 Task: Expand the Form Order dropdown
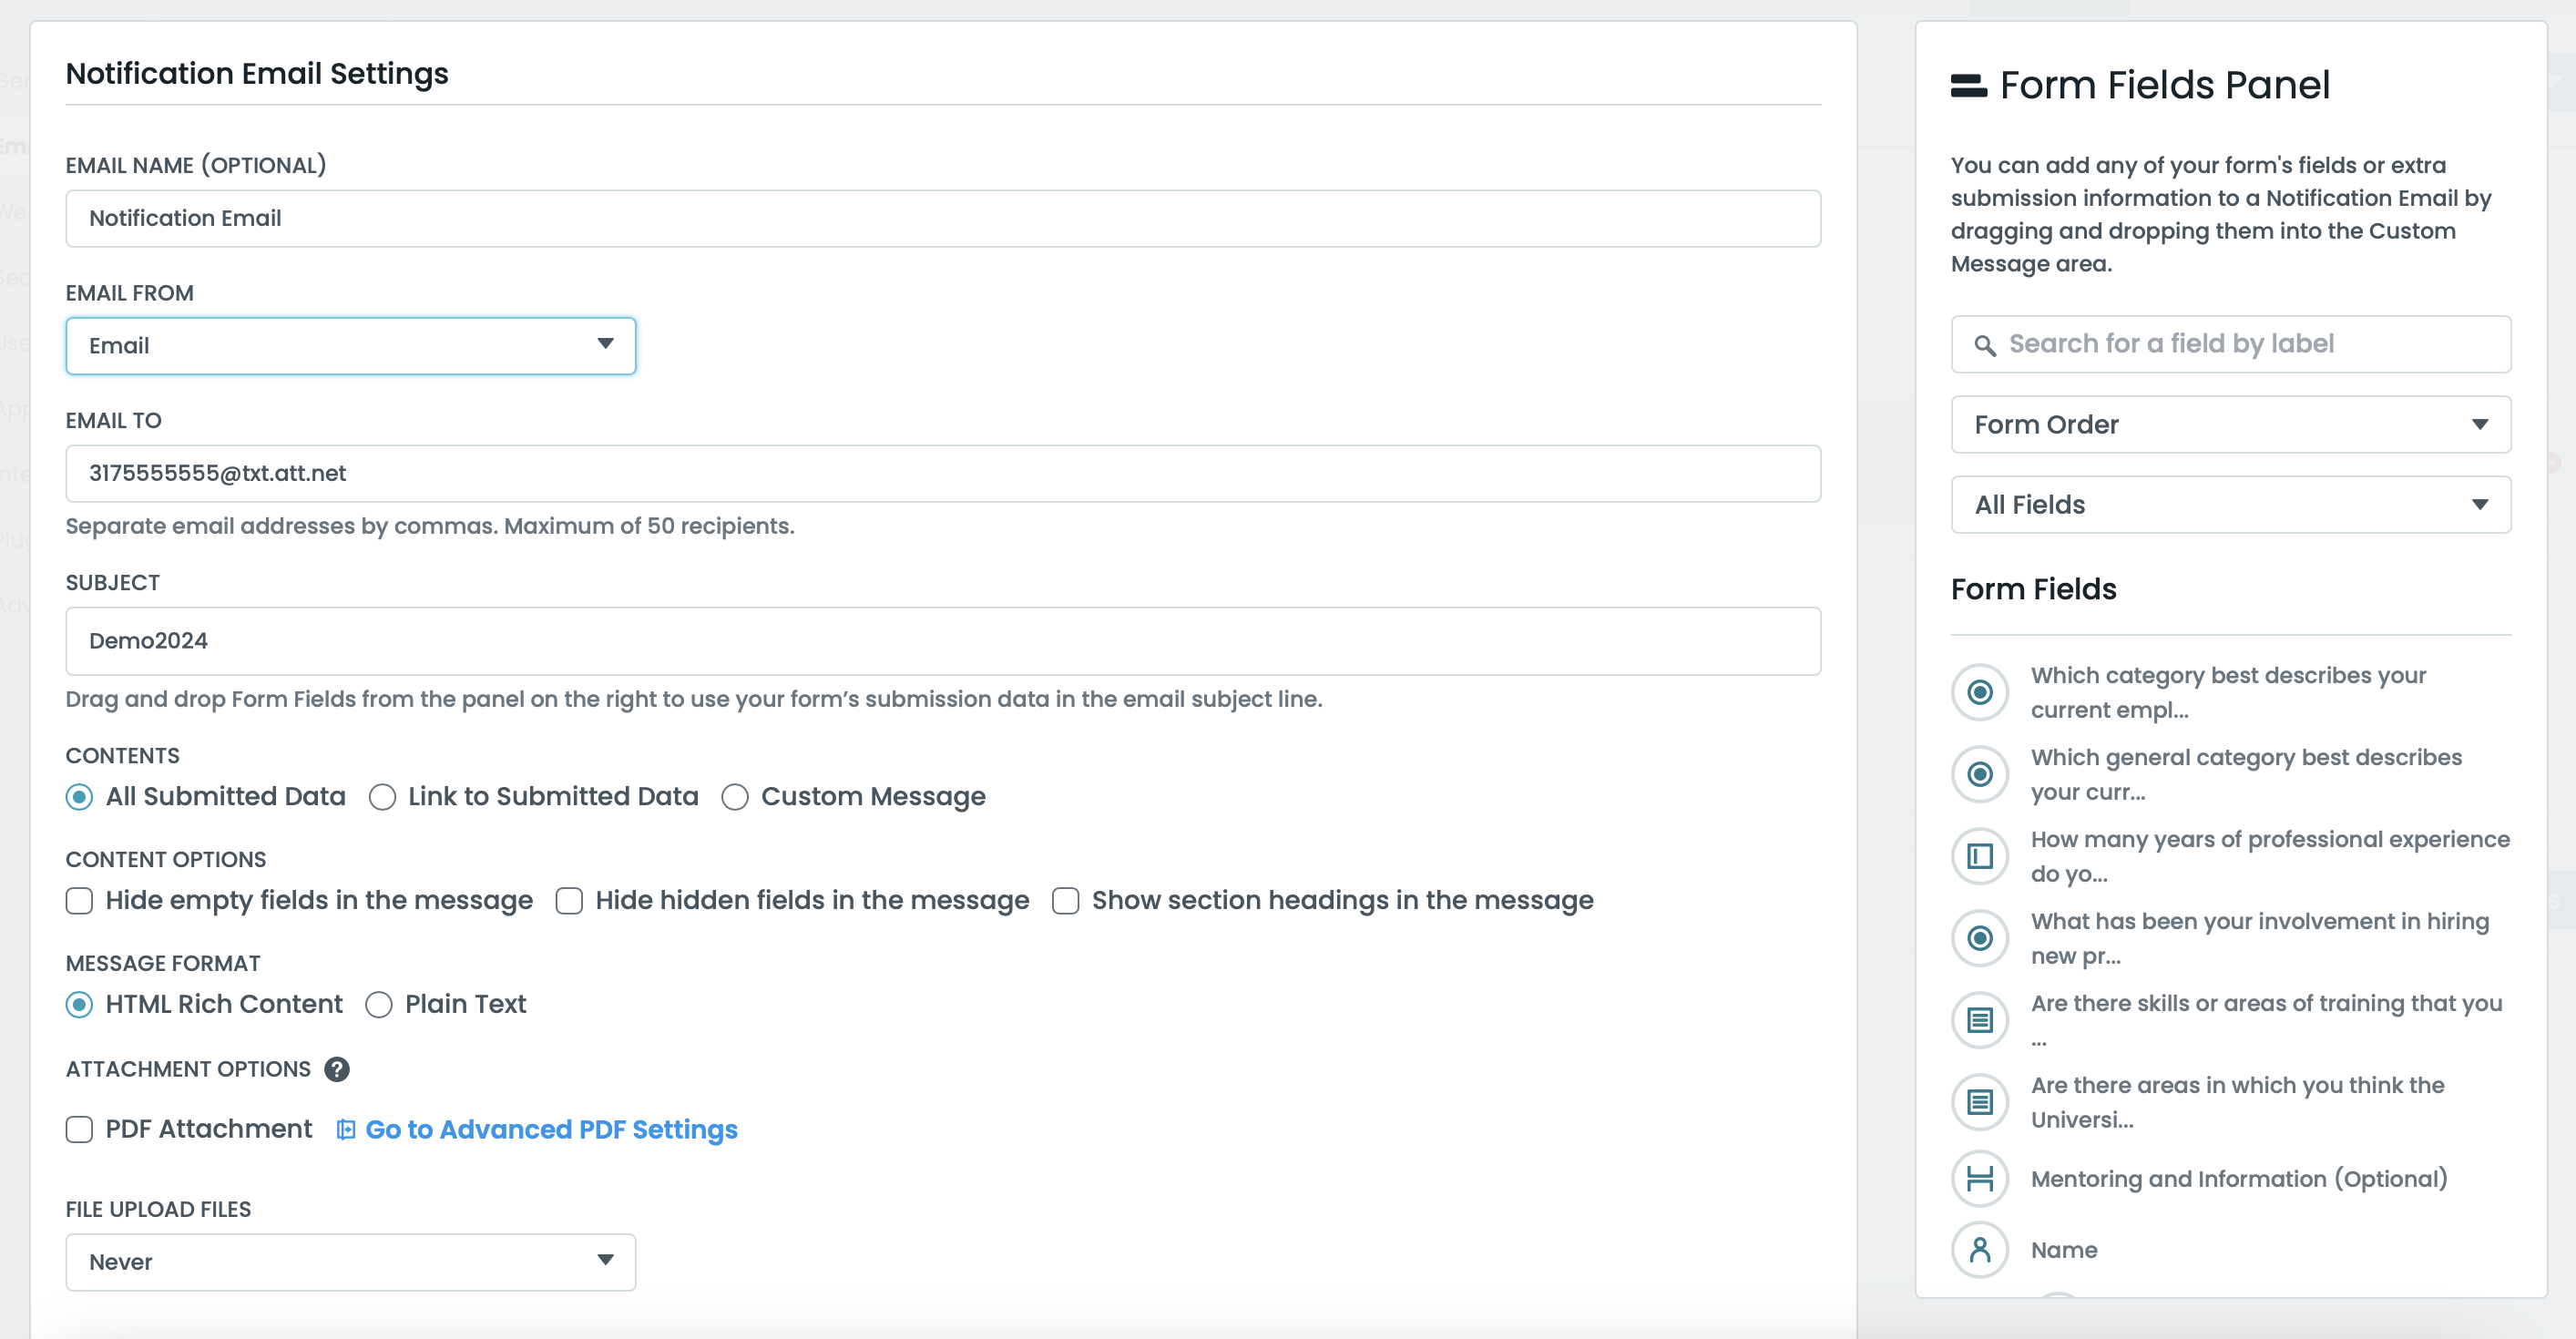click(x=2230, y=425)
